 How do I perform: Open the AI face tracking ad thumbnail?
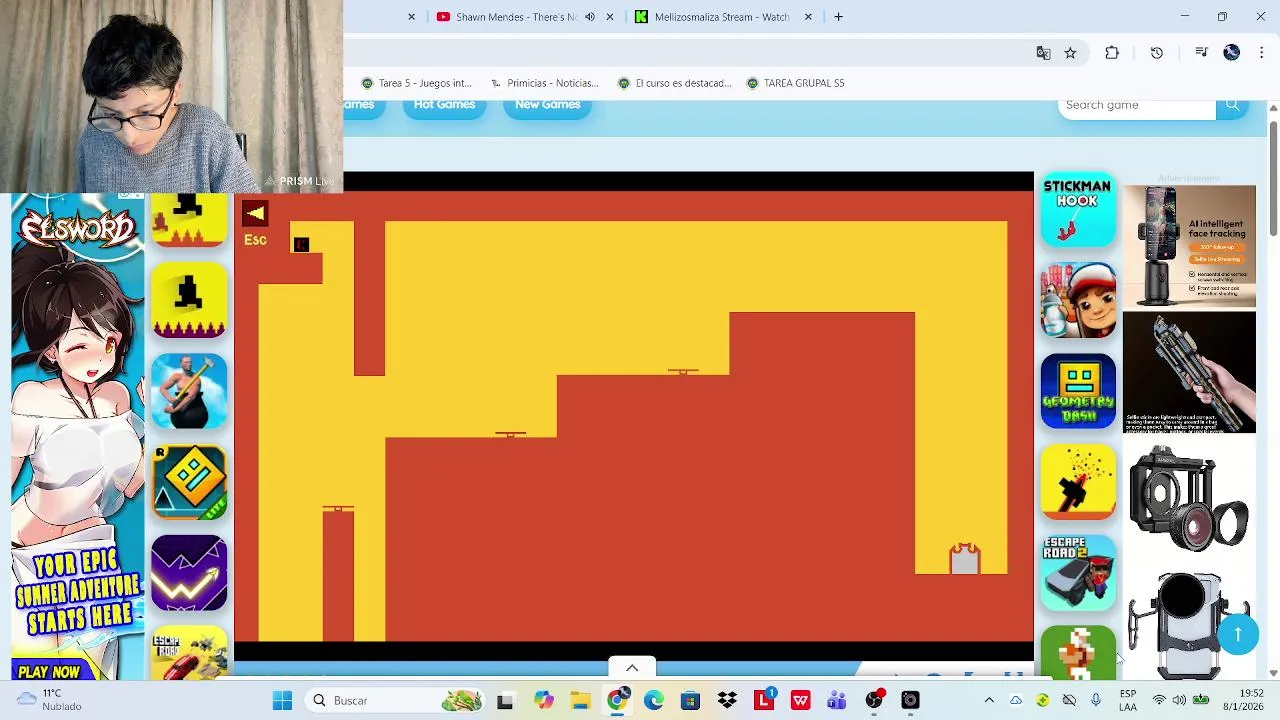[1189, 246]
